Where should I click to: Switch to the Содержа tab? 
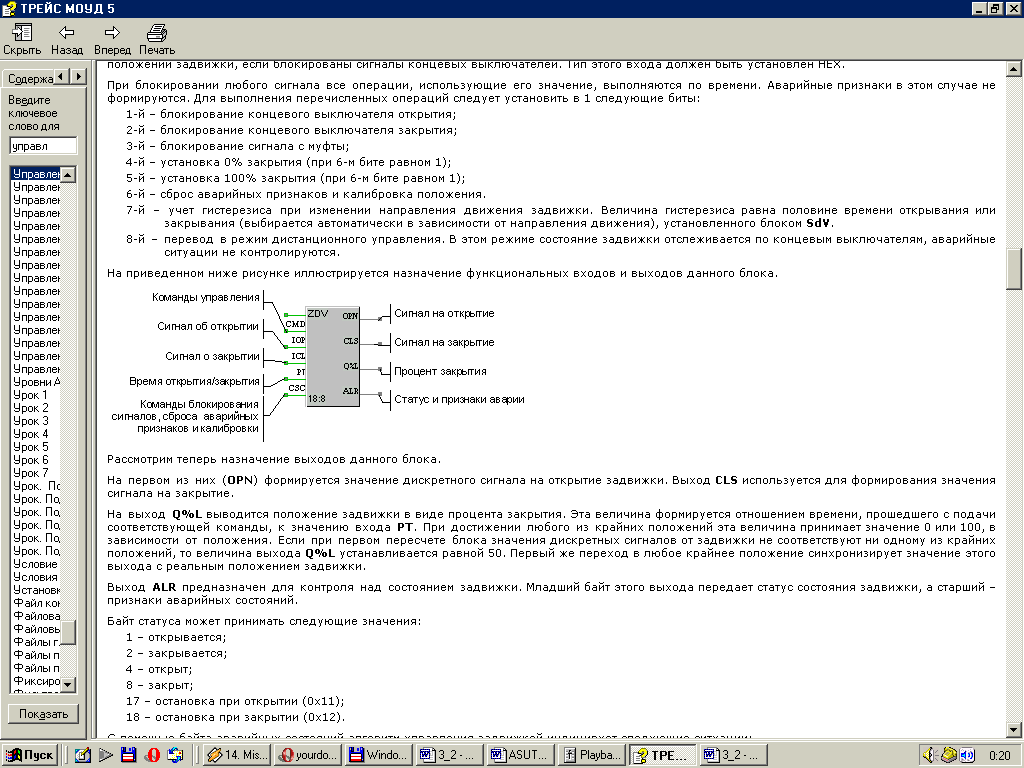(x=29, y=78)
